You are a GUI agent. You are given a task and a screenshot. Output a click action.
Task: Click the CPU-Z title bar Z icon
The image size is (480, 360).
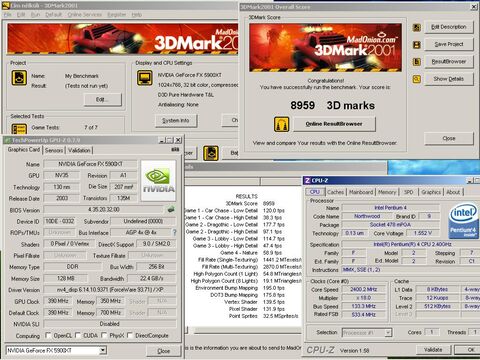coord(307,180)
